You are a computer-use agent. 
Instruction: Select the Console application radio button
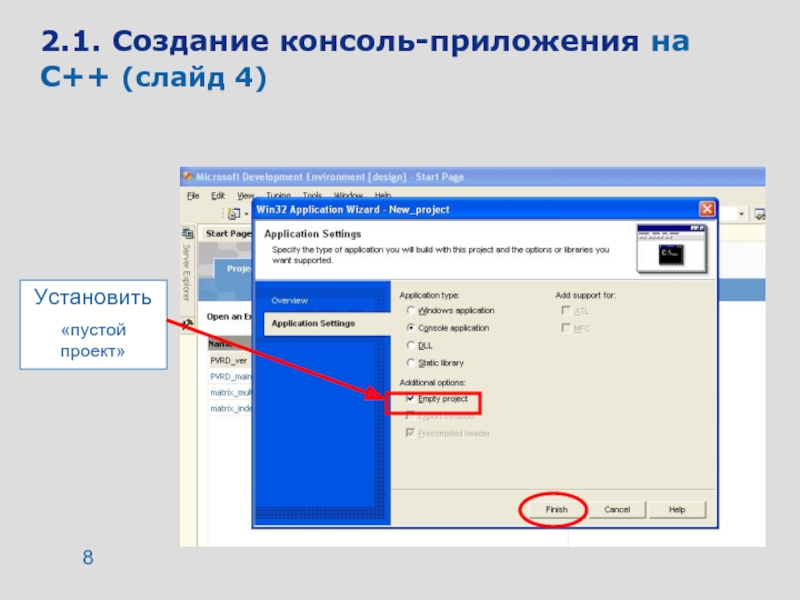point(411,328)
